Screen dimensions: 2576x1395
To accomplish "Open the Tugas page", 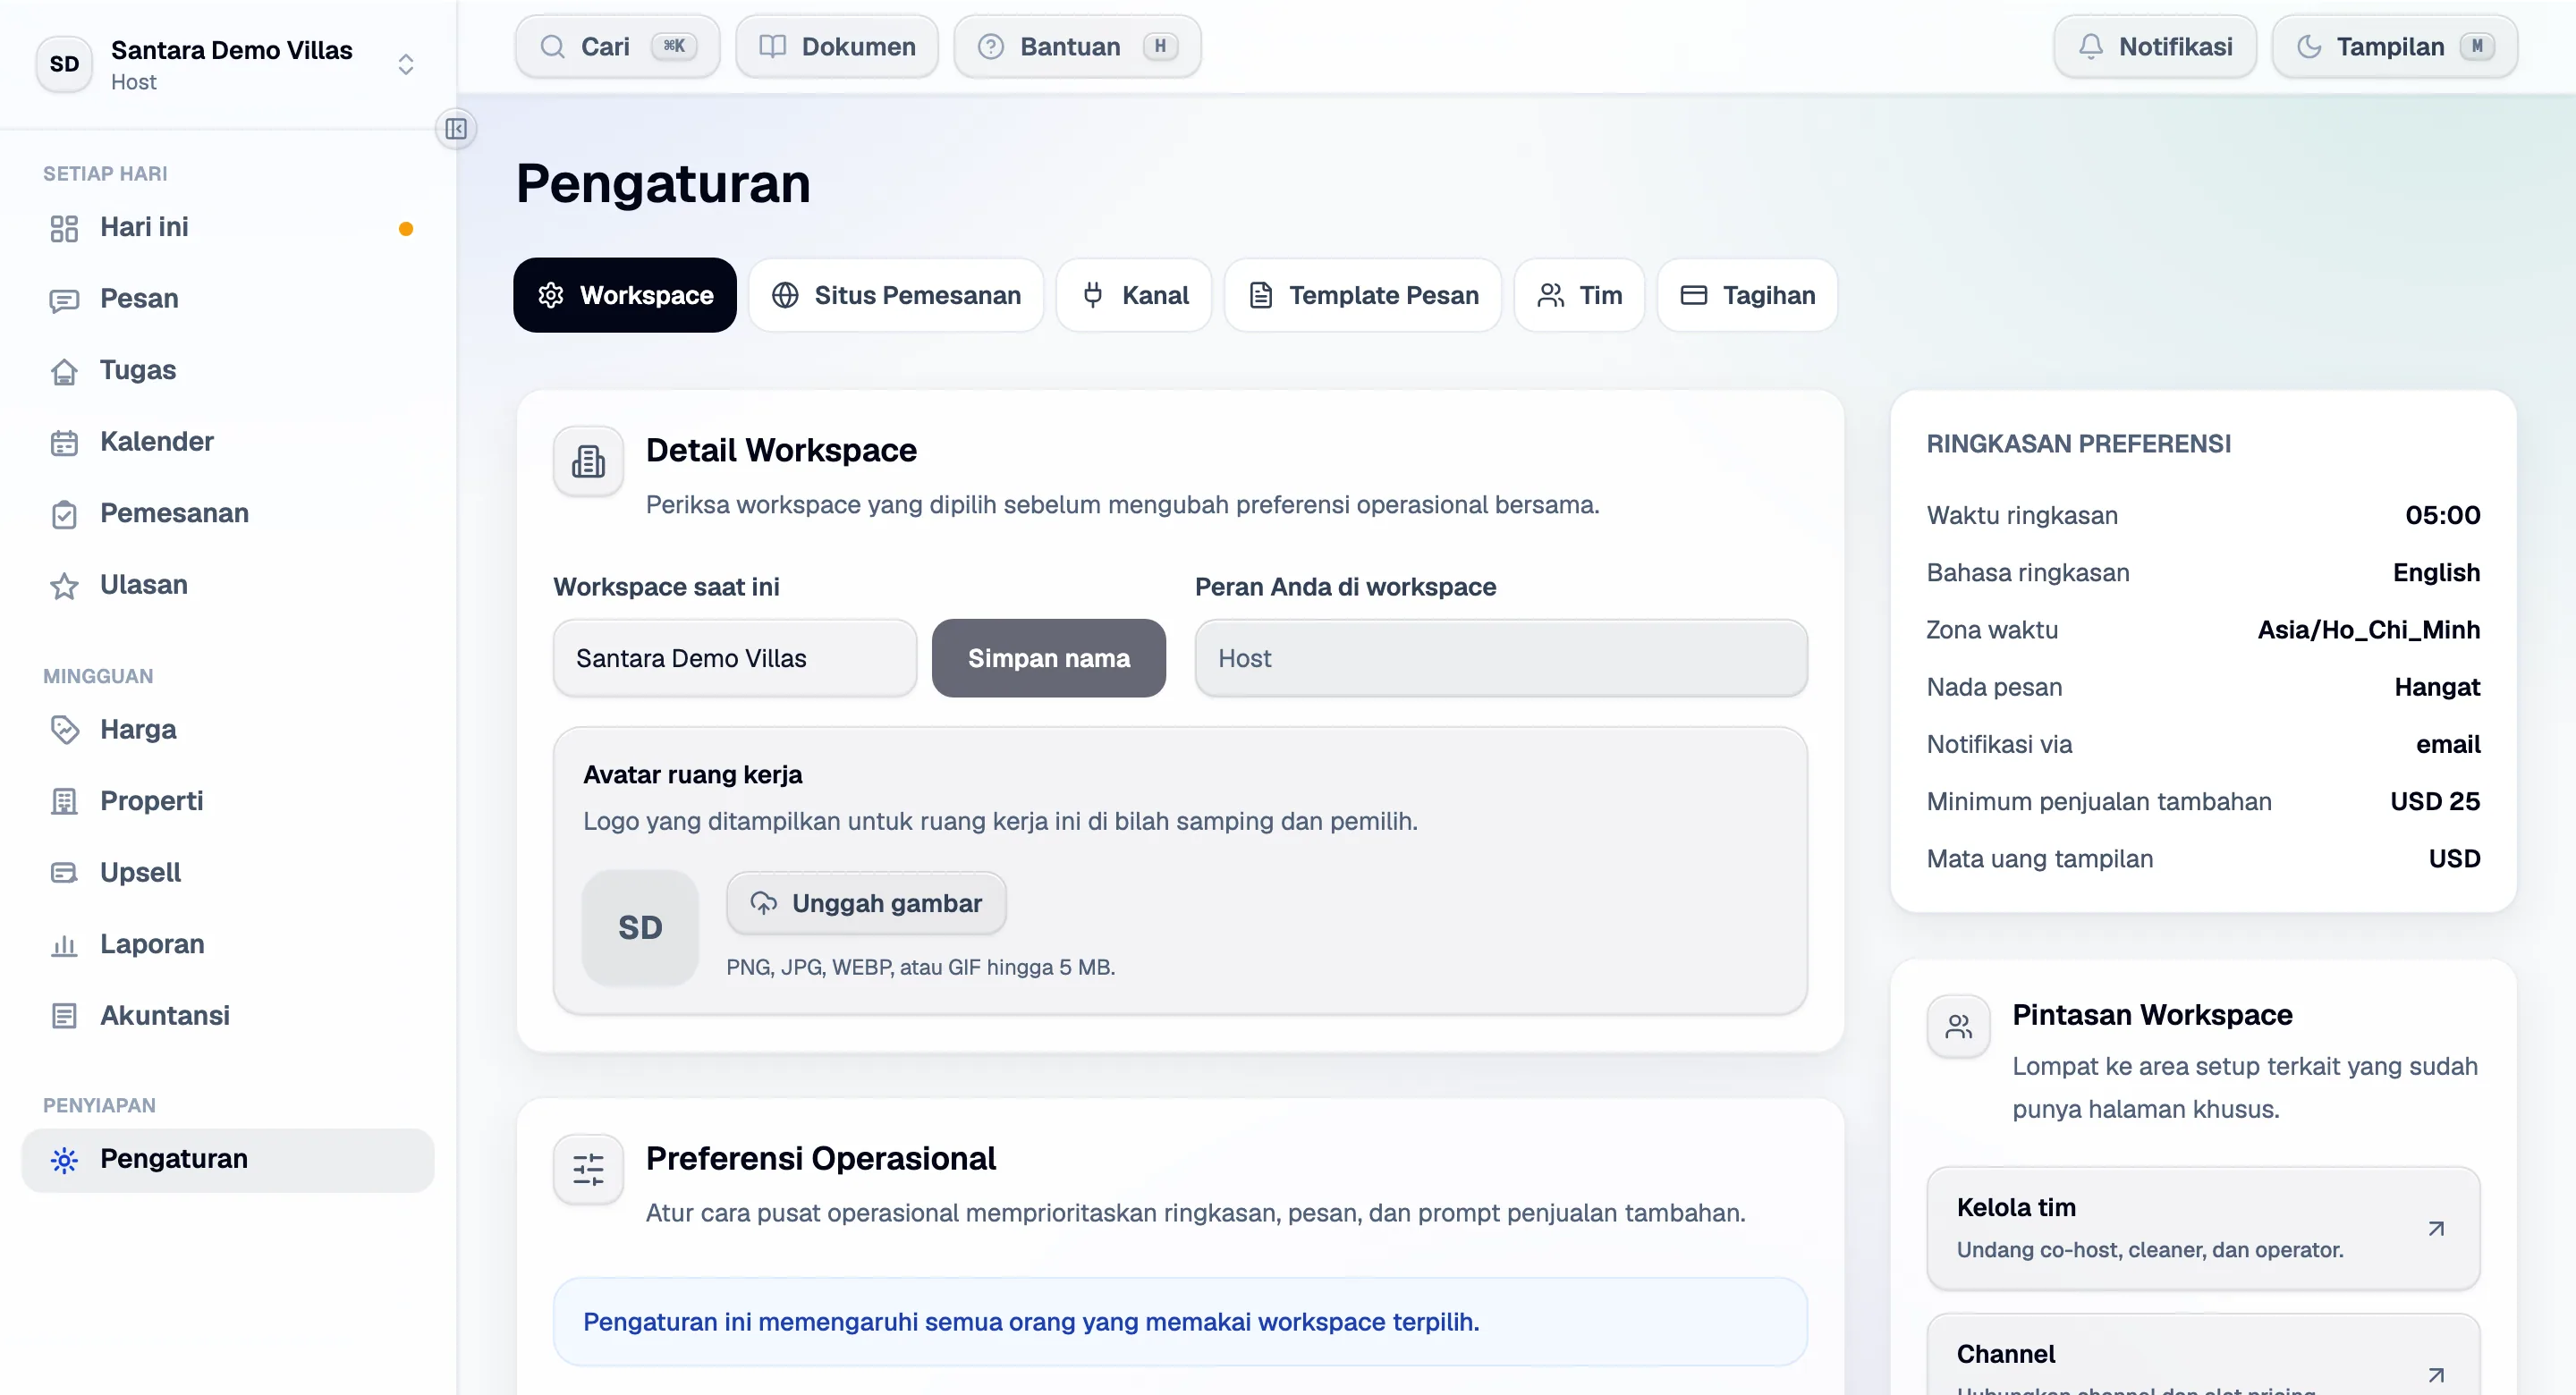I will click(x=228, y=370).
